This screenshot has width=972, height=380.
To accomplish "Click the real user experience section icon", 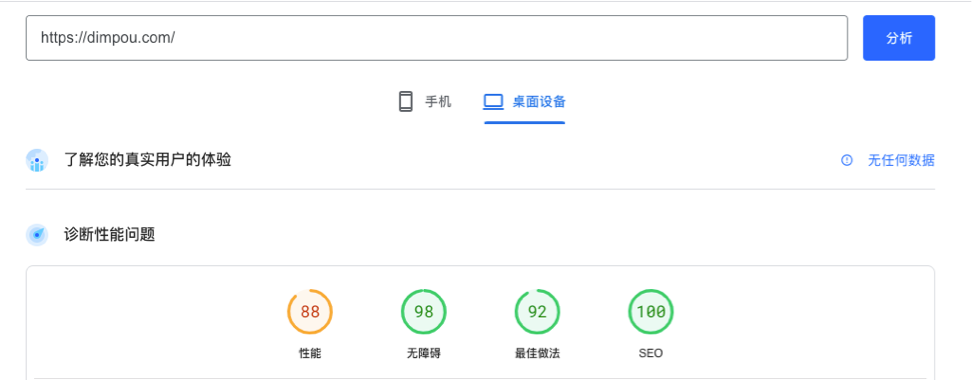I will pyautogui.click(x=37, y=161).
